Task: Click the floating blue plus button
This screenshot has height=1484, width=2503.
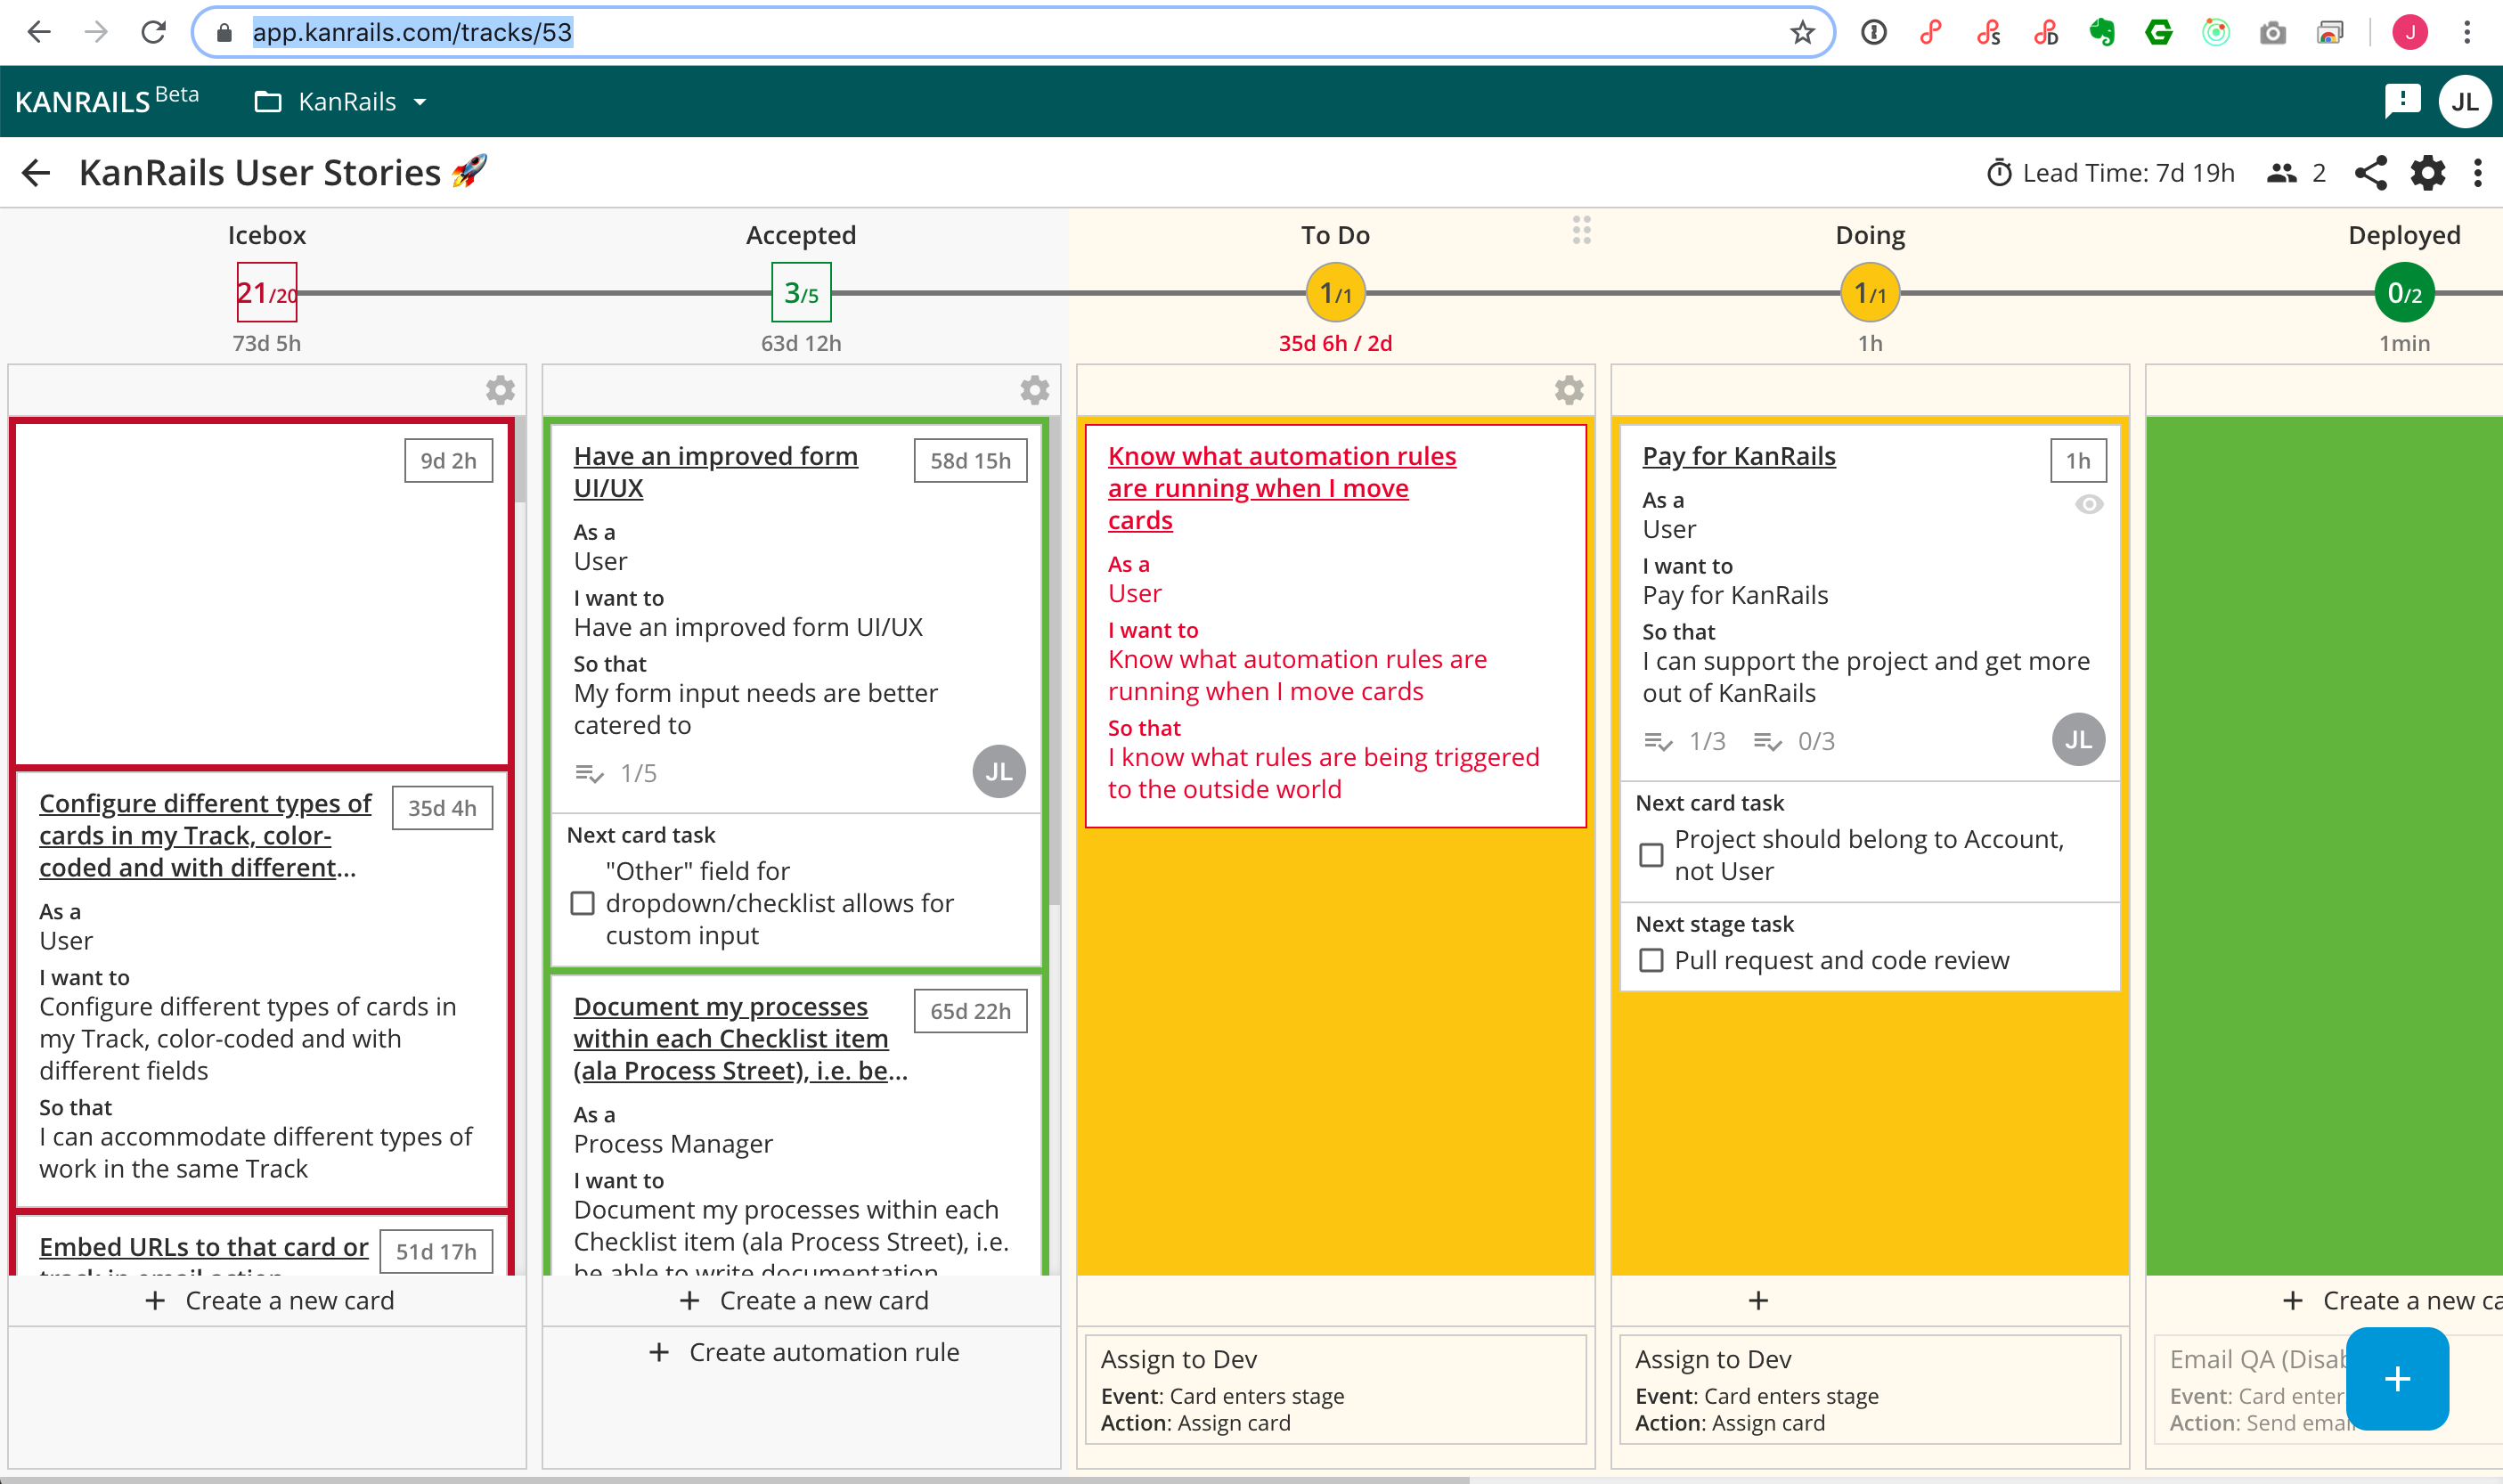Action: (2396, 1379)
